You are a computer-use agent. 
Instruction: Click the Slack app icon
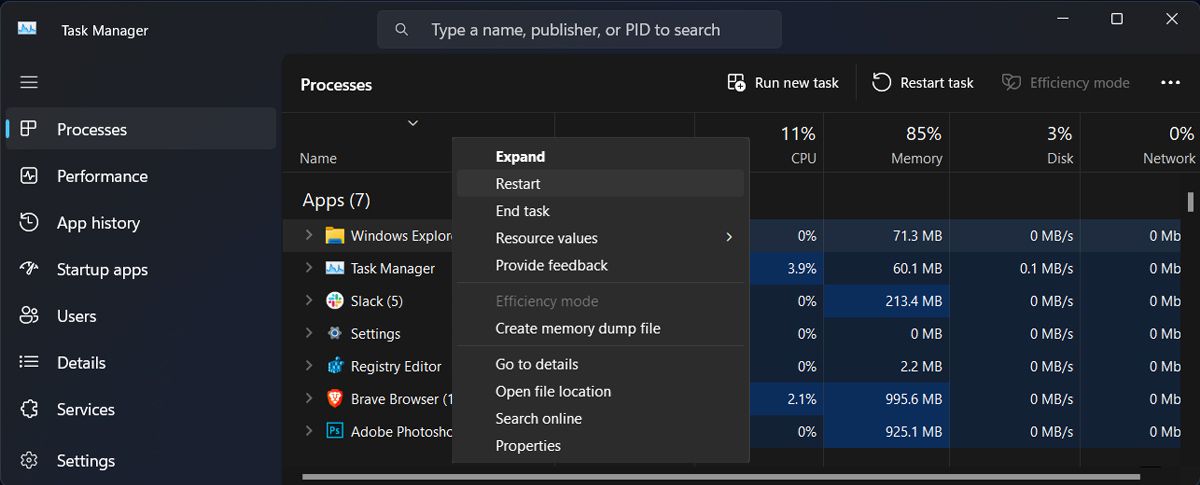click(335, 301)
